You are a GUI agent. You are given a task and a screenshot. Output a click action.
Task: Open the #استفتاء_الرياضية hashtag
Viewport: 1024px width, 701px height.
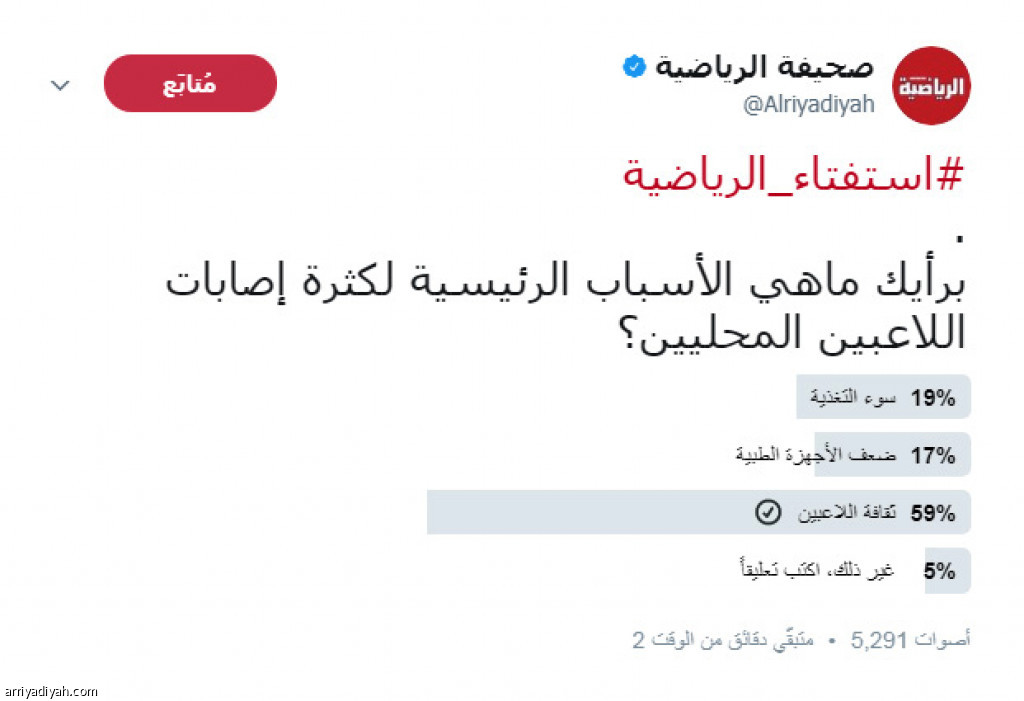(x=792, y=174)
